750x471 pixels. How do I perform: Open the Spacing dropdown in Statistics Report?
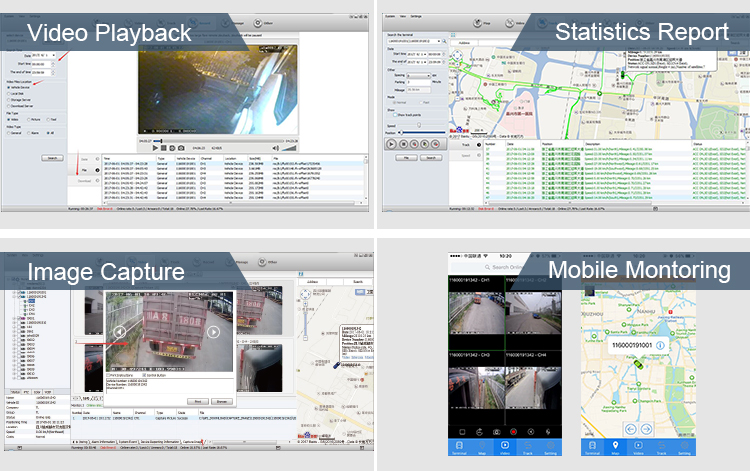point(419,76)
